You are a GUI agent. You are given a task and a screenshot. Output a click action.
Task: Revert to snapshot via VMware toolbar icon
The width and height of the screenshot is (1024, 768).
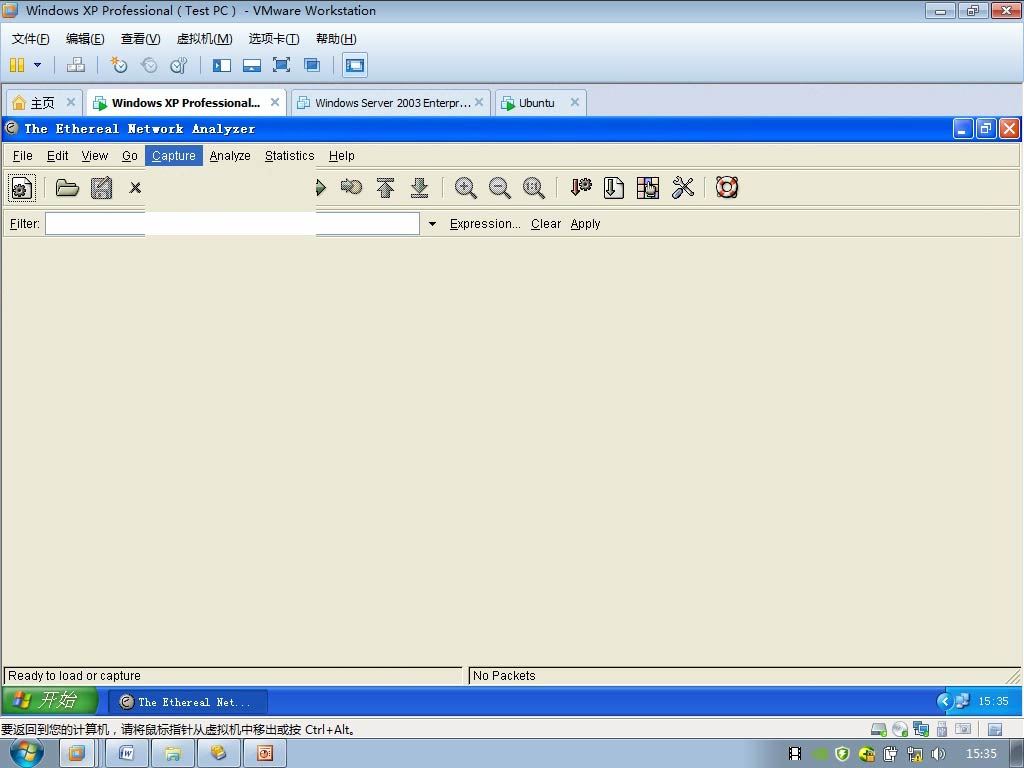pos(149,65)
